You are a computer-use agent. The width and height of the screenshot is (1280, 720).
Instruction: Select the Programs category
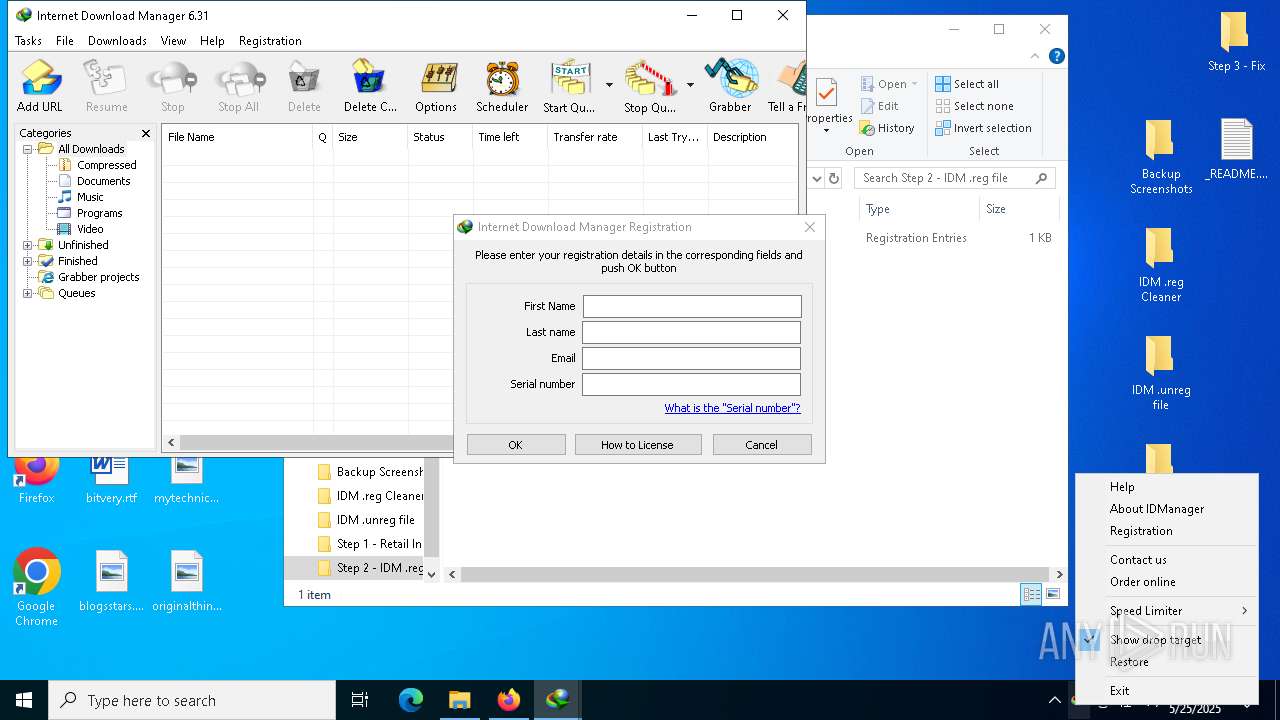pyautogui.click(x=99, y=213)
